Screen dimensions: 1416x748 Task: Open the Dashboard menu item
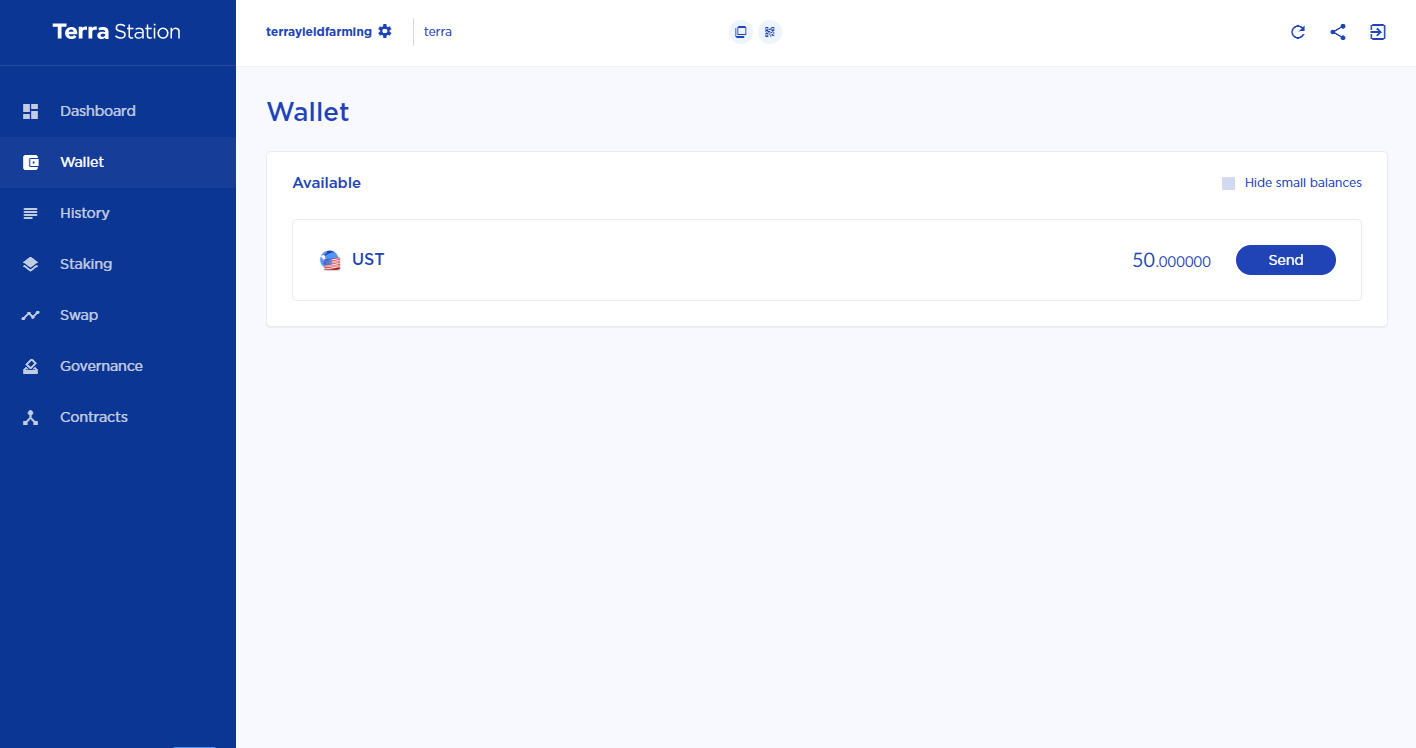pos(118,111)
